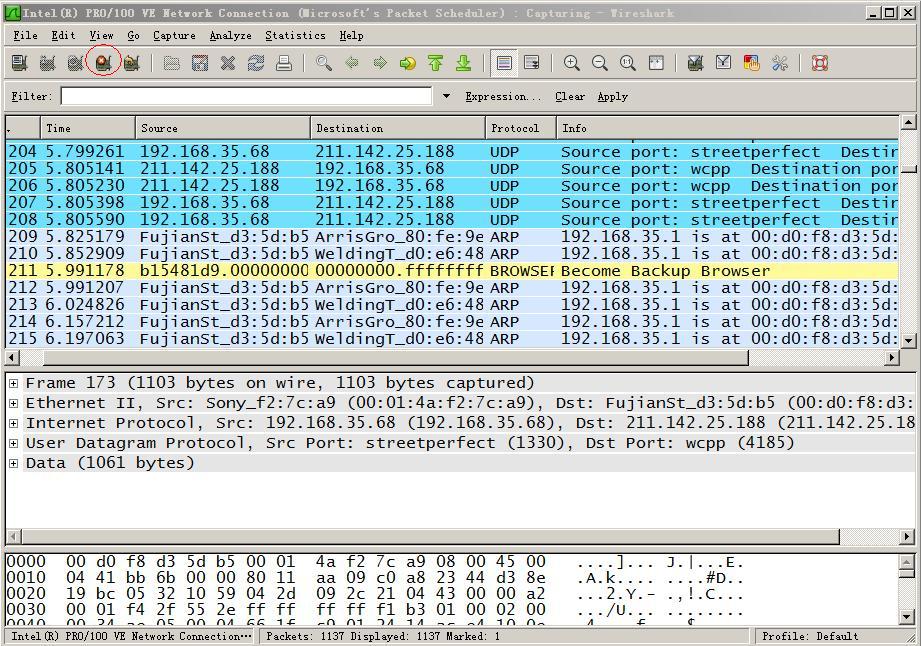Click the Apply filter button
Image resolution: width=921 pixels, height=646 pixels.
612,96
